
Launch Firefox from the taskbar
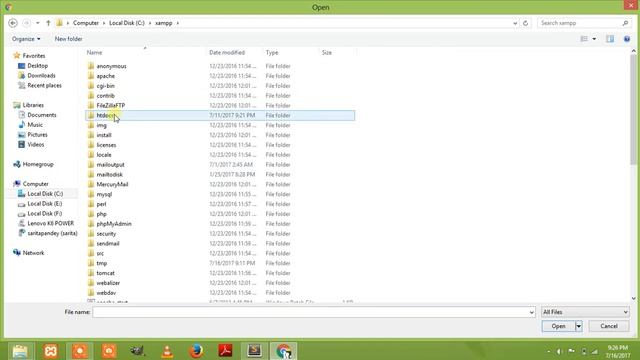click(x=196, y=351)
